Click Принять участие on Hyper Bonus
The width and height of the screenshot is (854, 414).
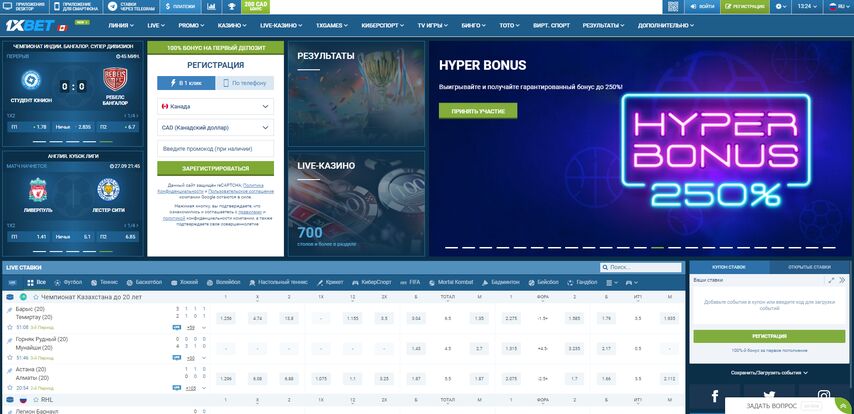click(x=478, y=111)
